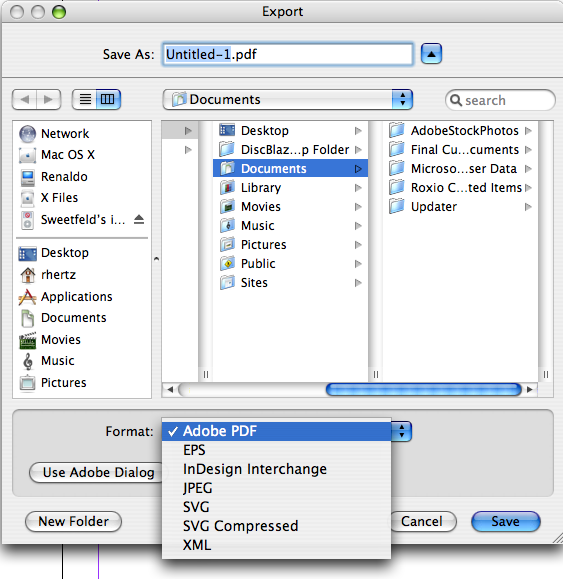Click the horizontal scrollbar thumb

point(423,389)
